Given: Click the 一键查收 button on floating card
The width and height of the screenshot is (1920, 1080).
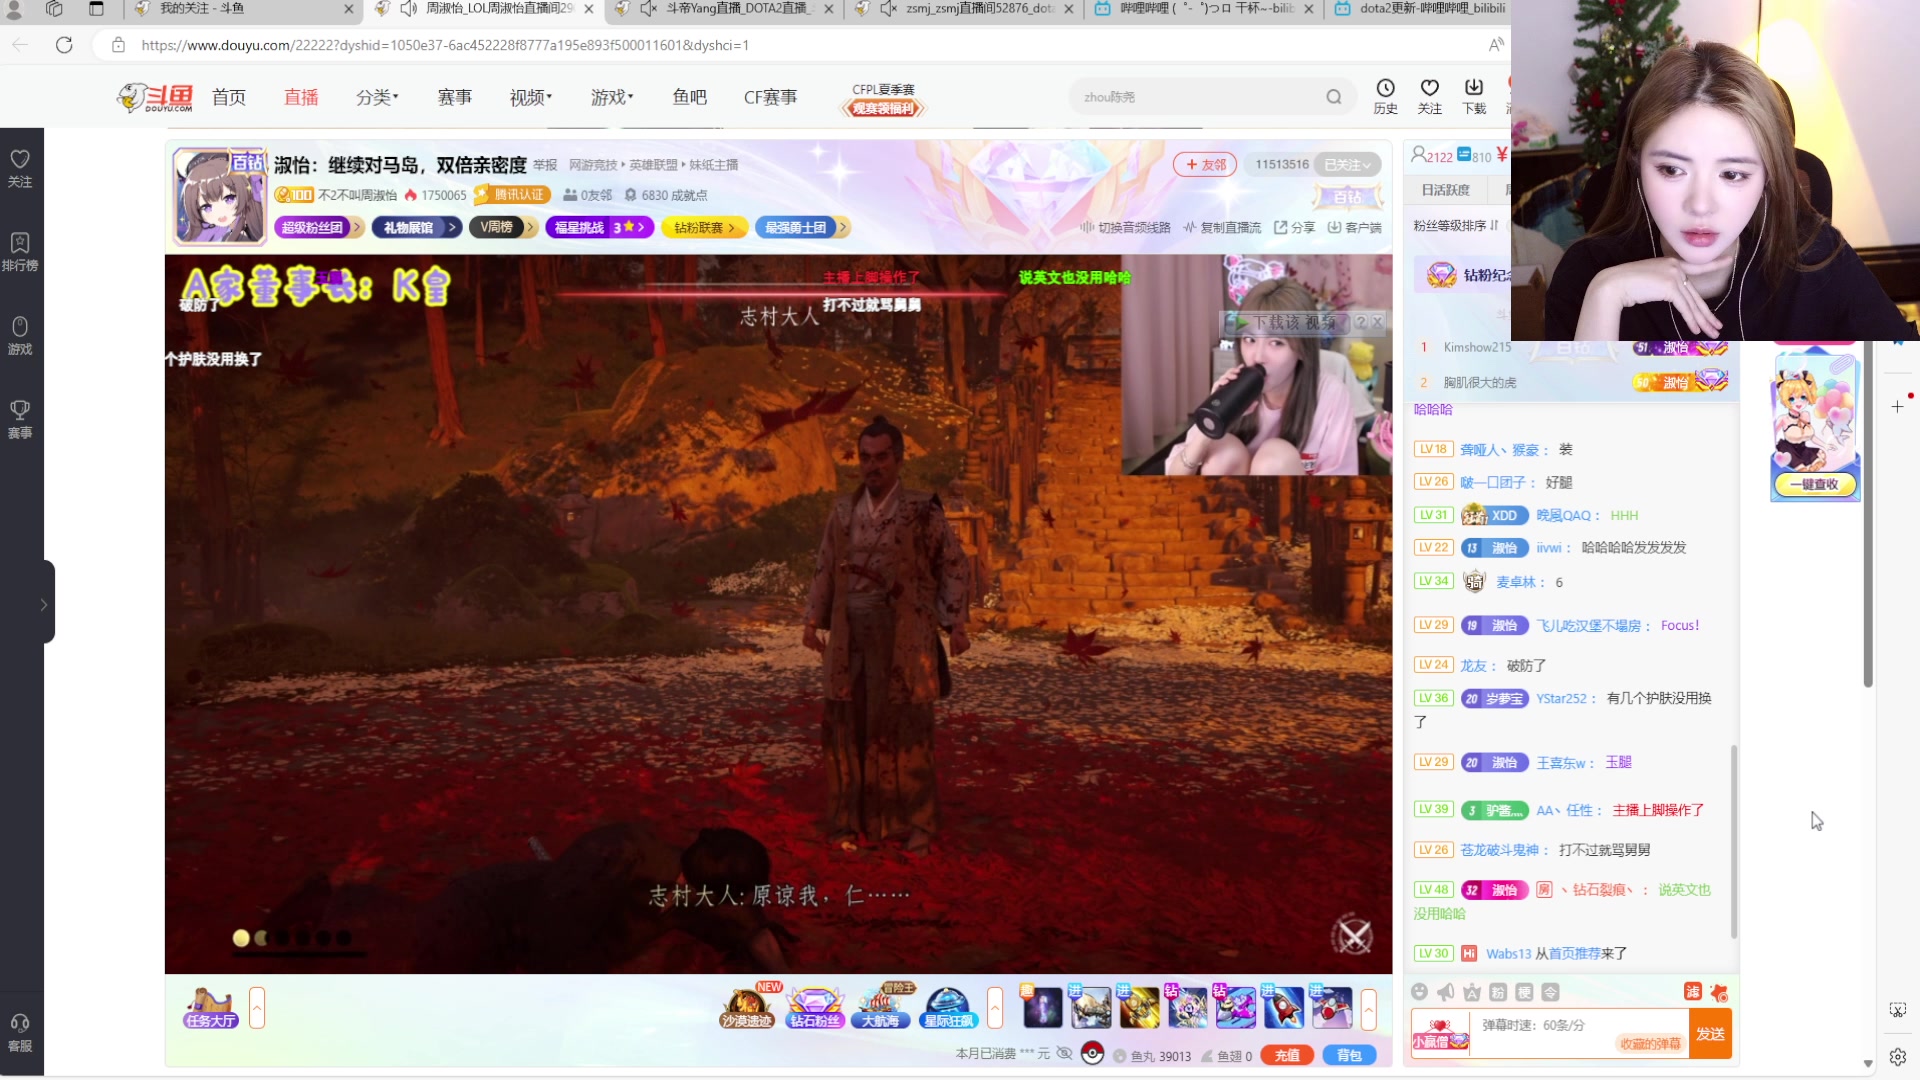Looking at the screenshot, I should [1814, 484].
